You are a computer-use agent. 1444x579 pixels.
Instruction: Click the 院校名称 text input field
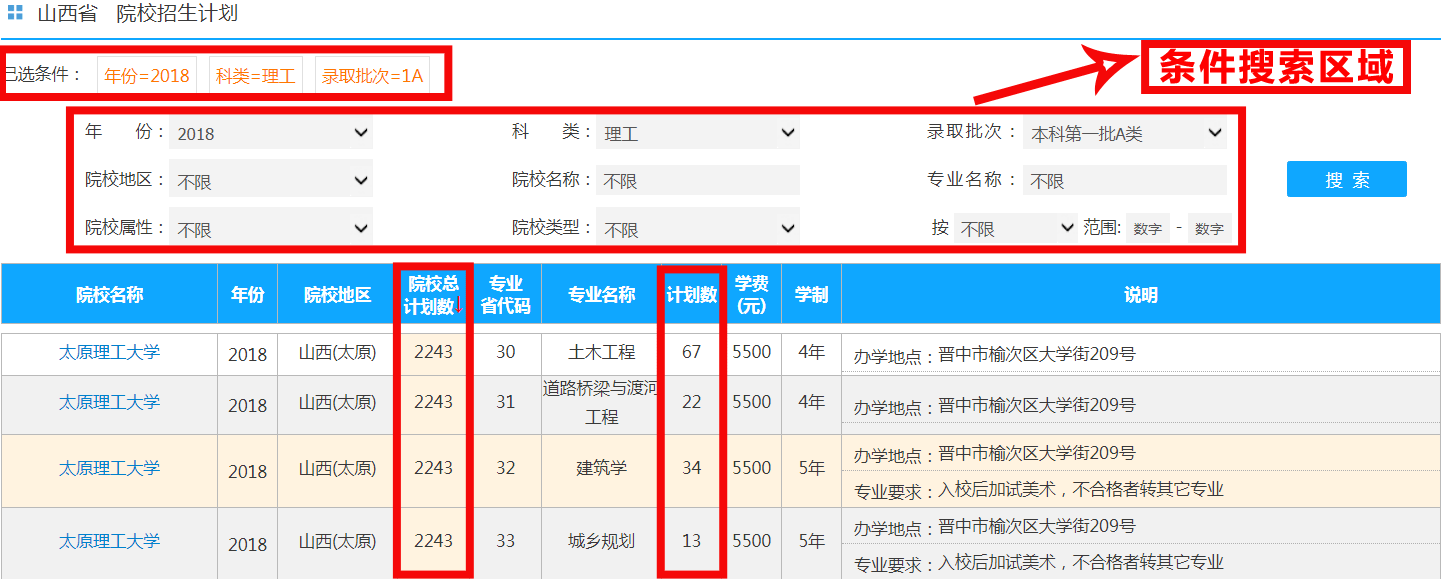point(697,181)
